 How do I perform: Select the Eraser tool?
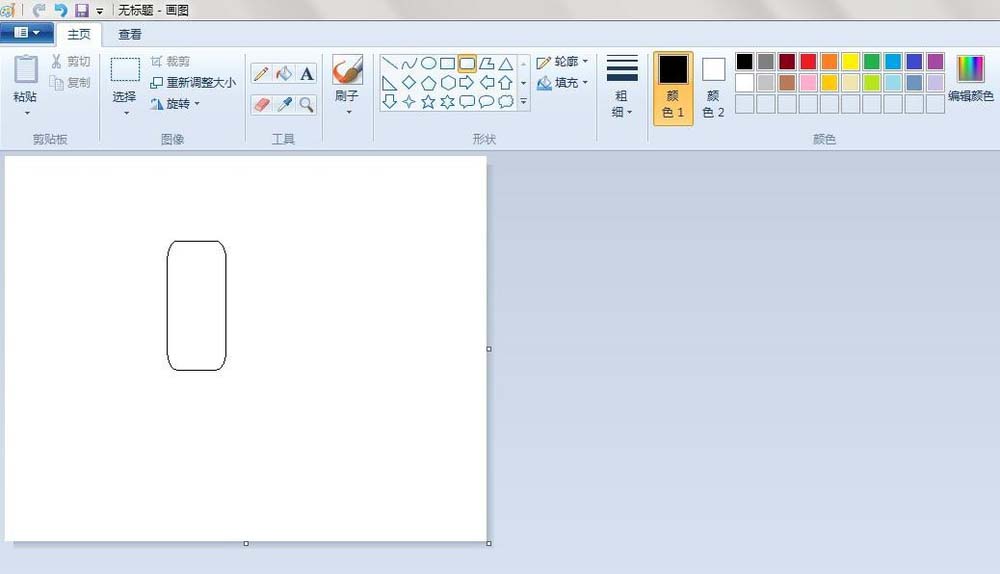click(261, 104)
